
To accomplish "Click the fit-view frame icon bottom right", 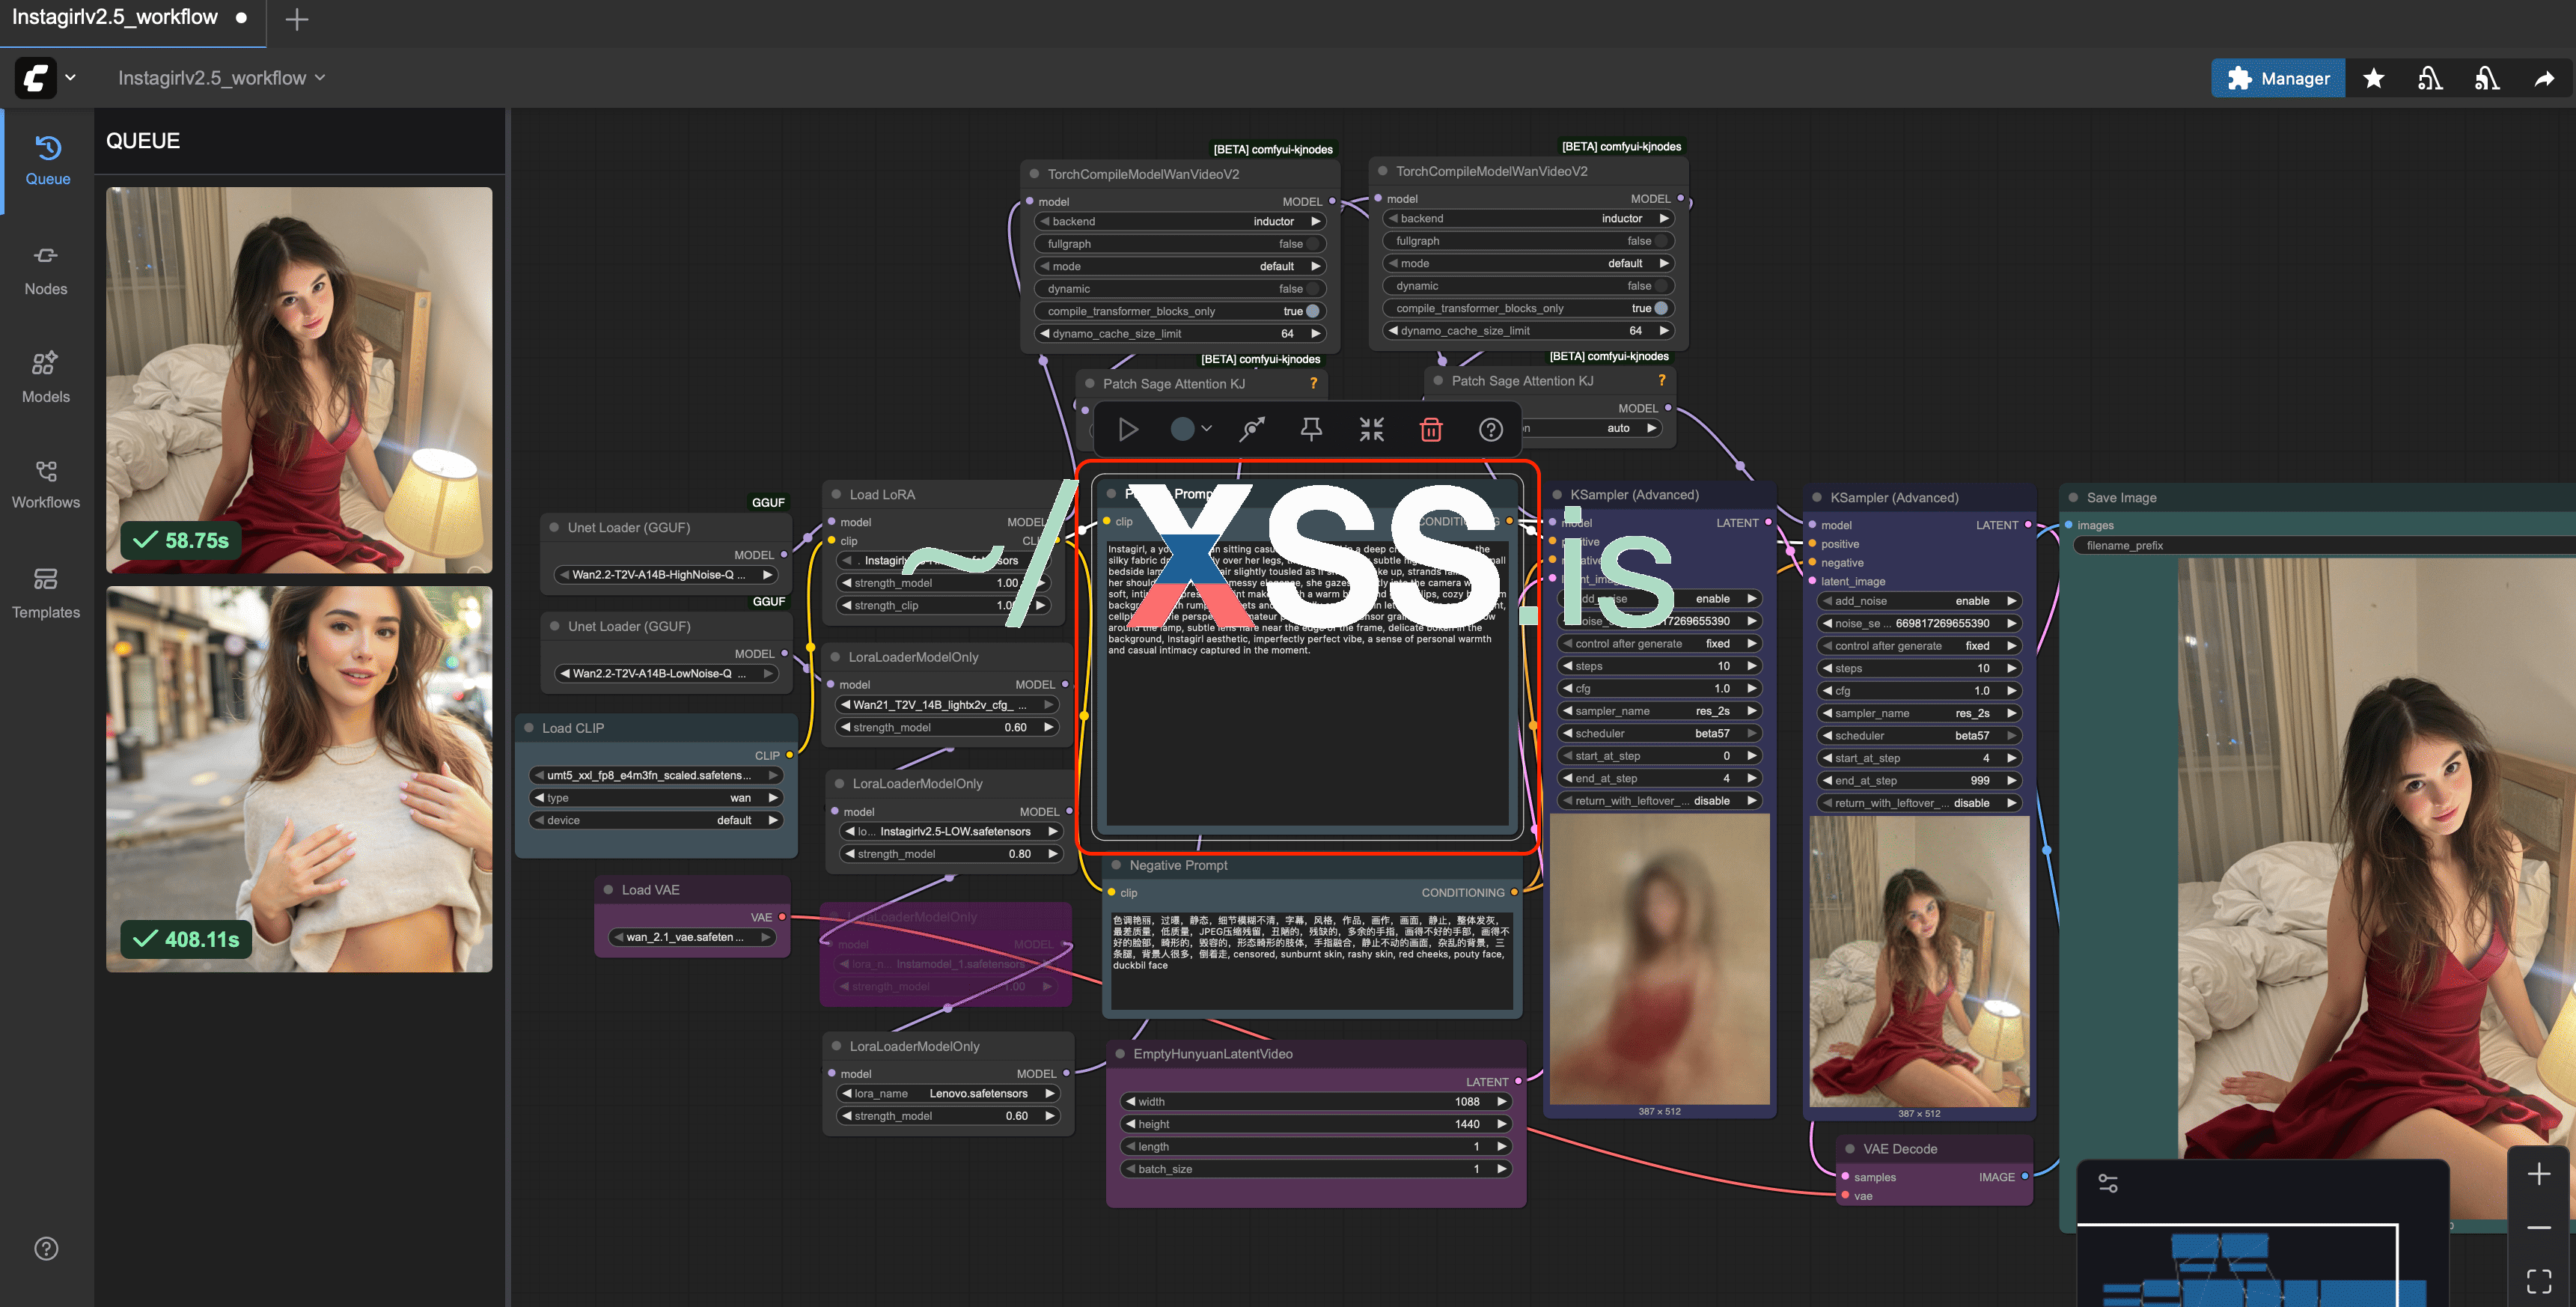I will [x=2538, y=1281].
